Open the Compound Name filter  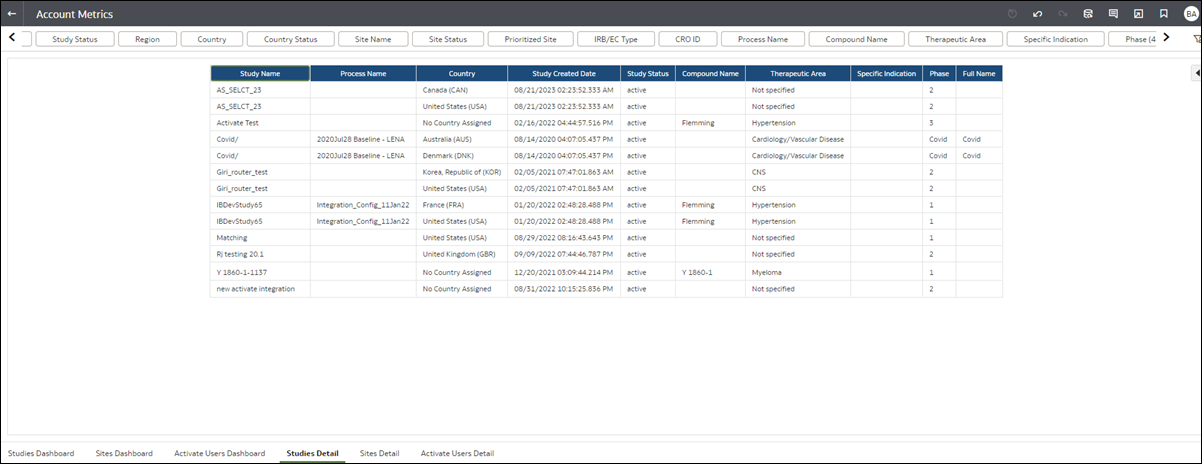(x=858, y=39)
